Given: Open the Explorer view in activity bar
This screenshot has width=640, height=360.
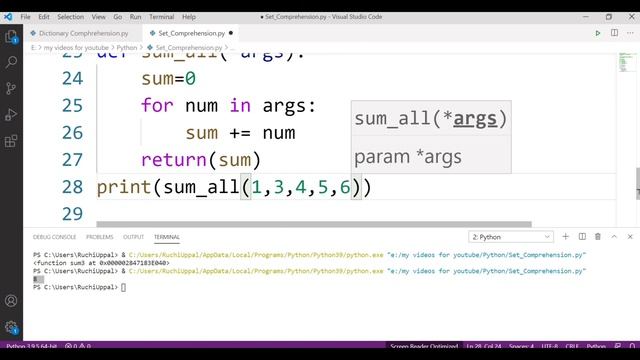Looking at the screenshot, I should click(11, 37).
